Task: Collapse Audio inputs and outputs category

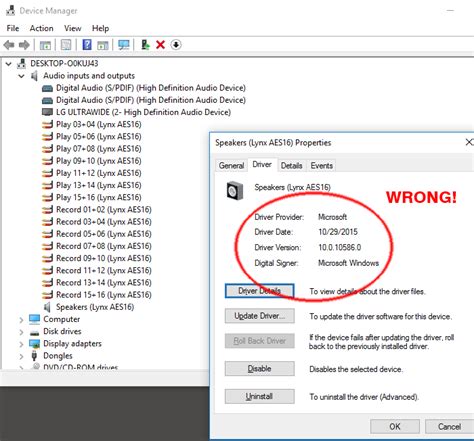Action: point(21,76)
